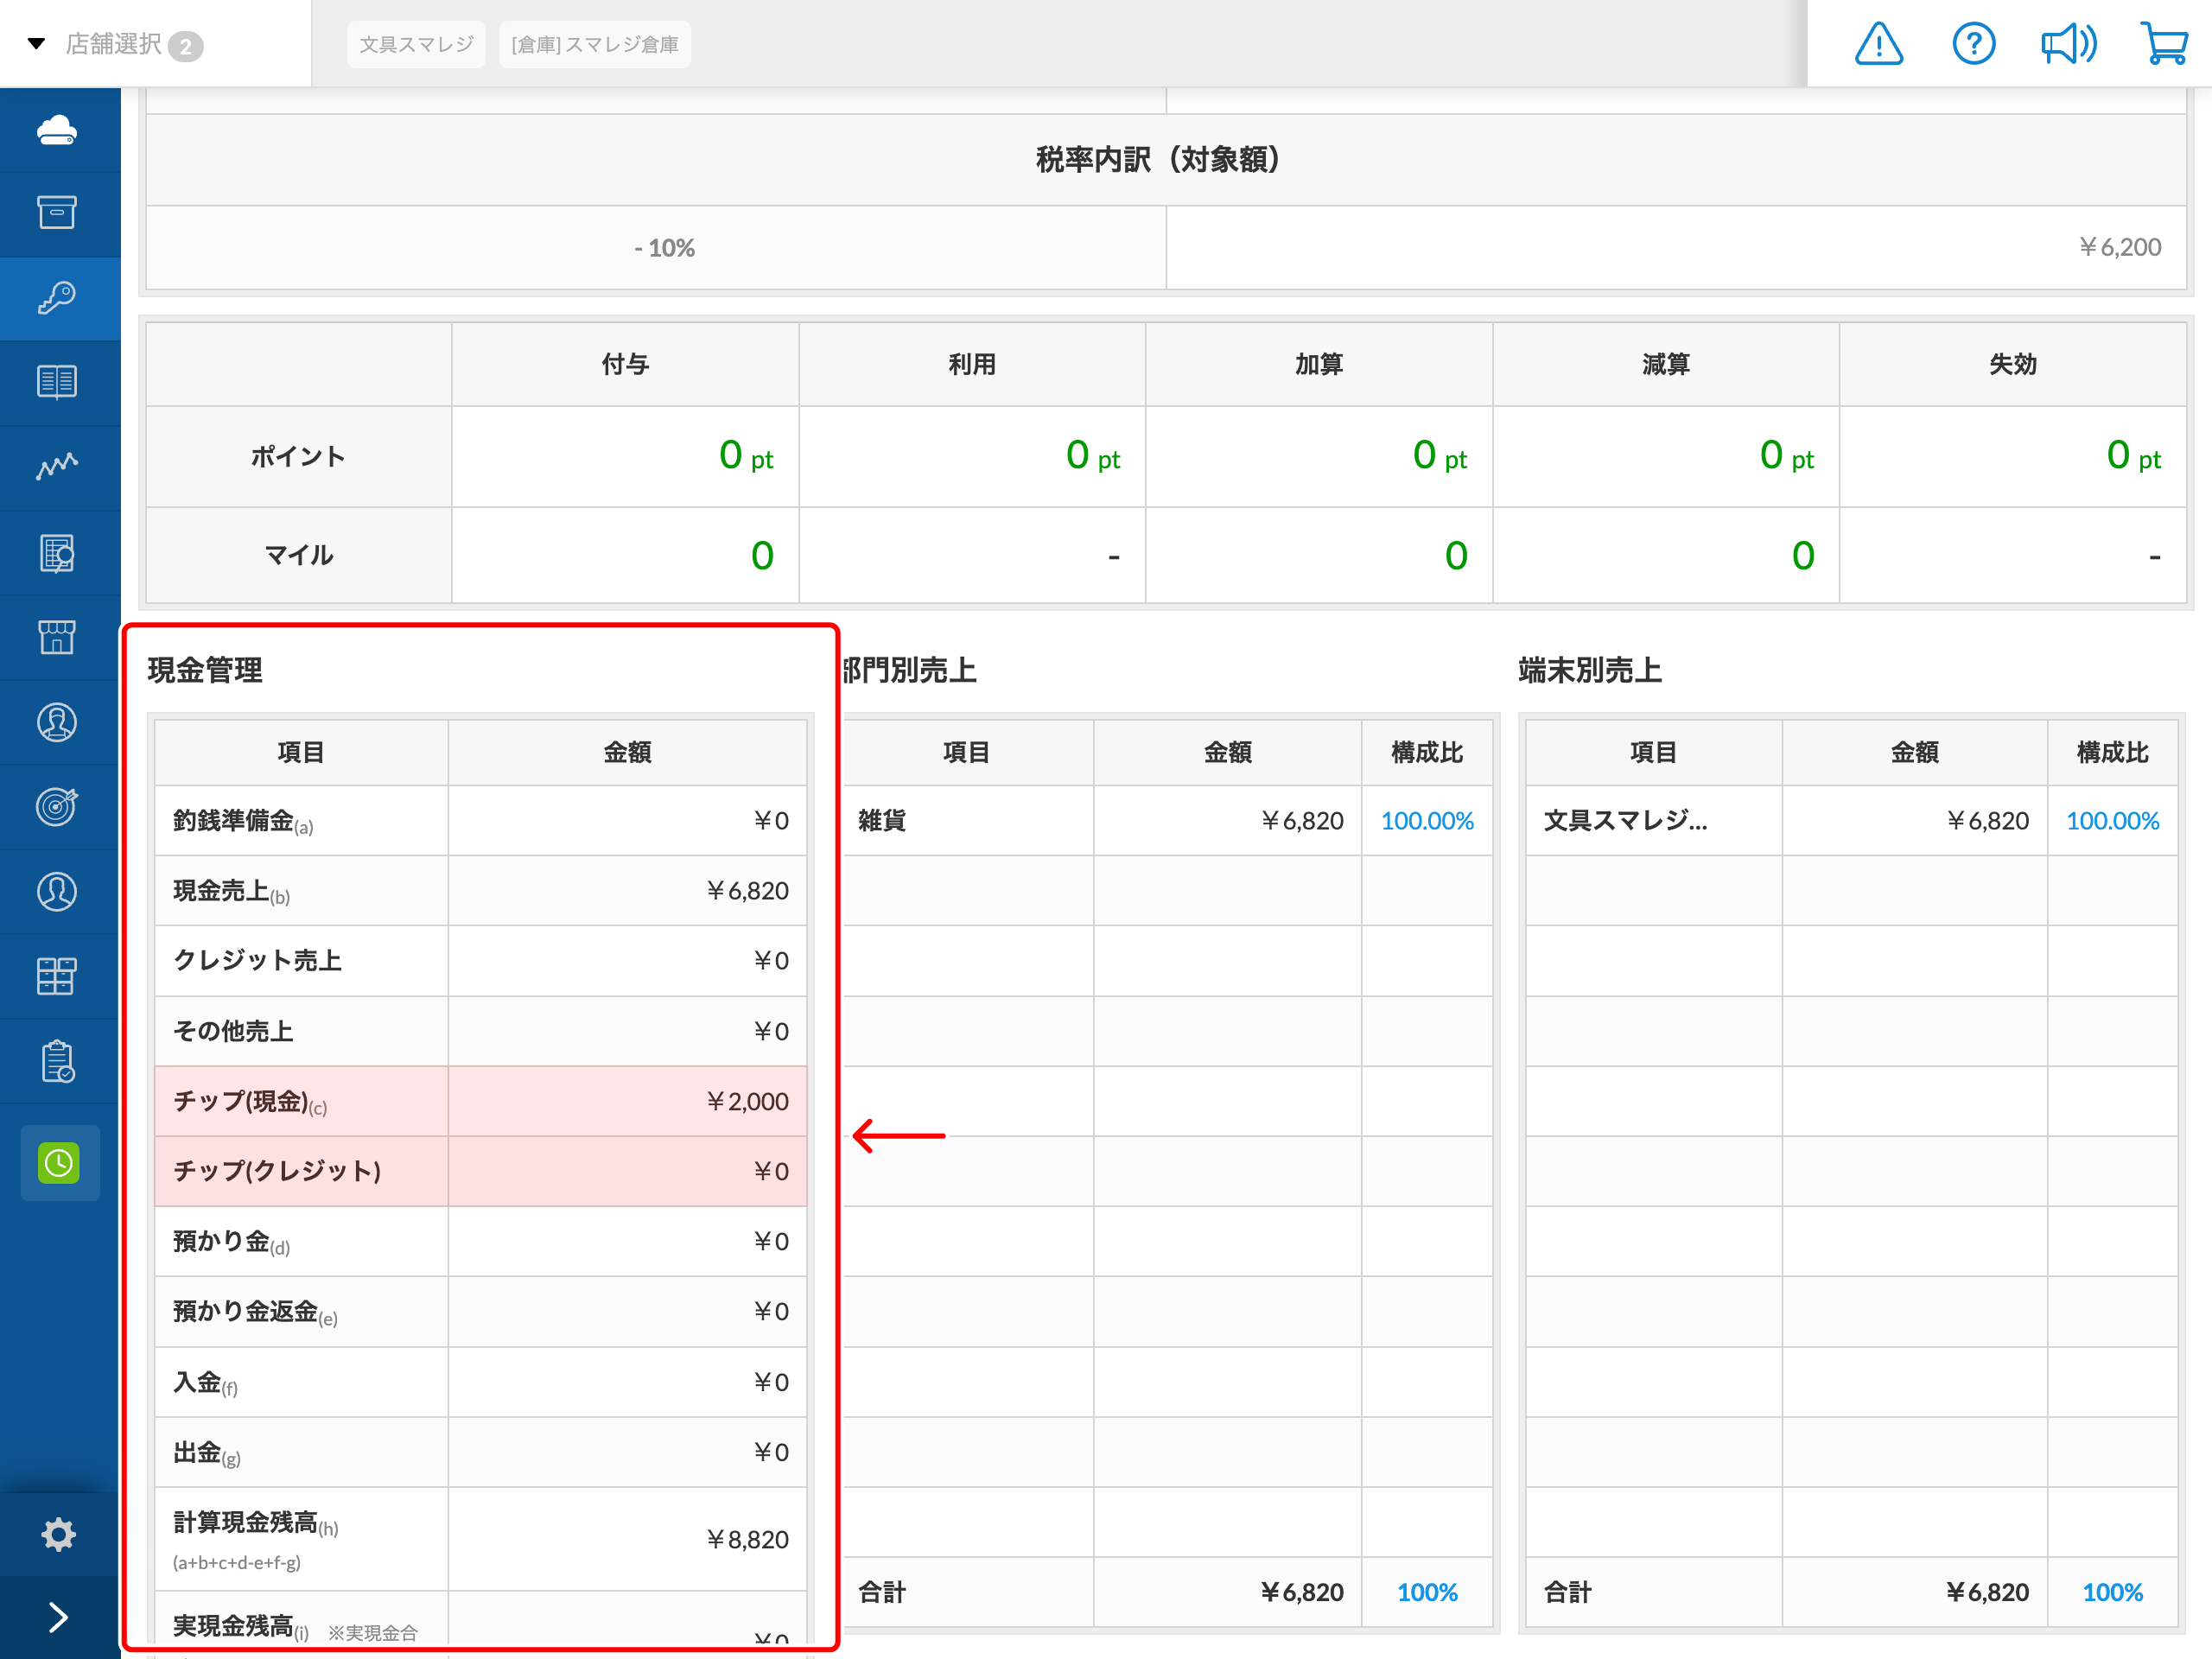Open the open-book ledger sidebar icon
The width and height of the screenshot is (2212, 1659).
tap(57, 382)
